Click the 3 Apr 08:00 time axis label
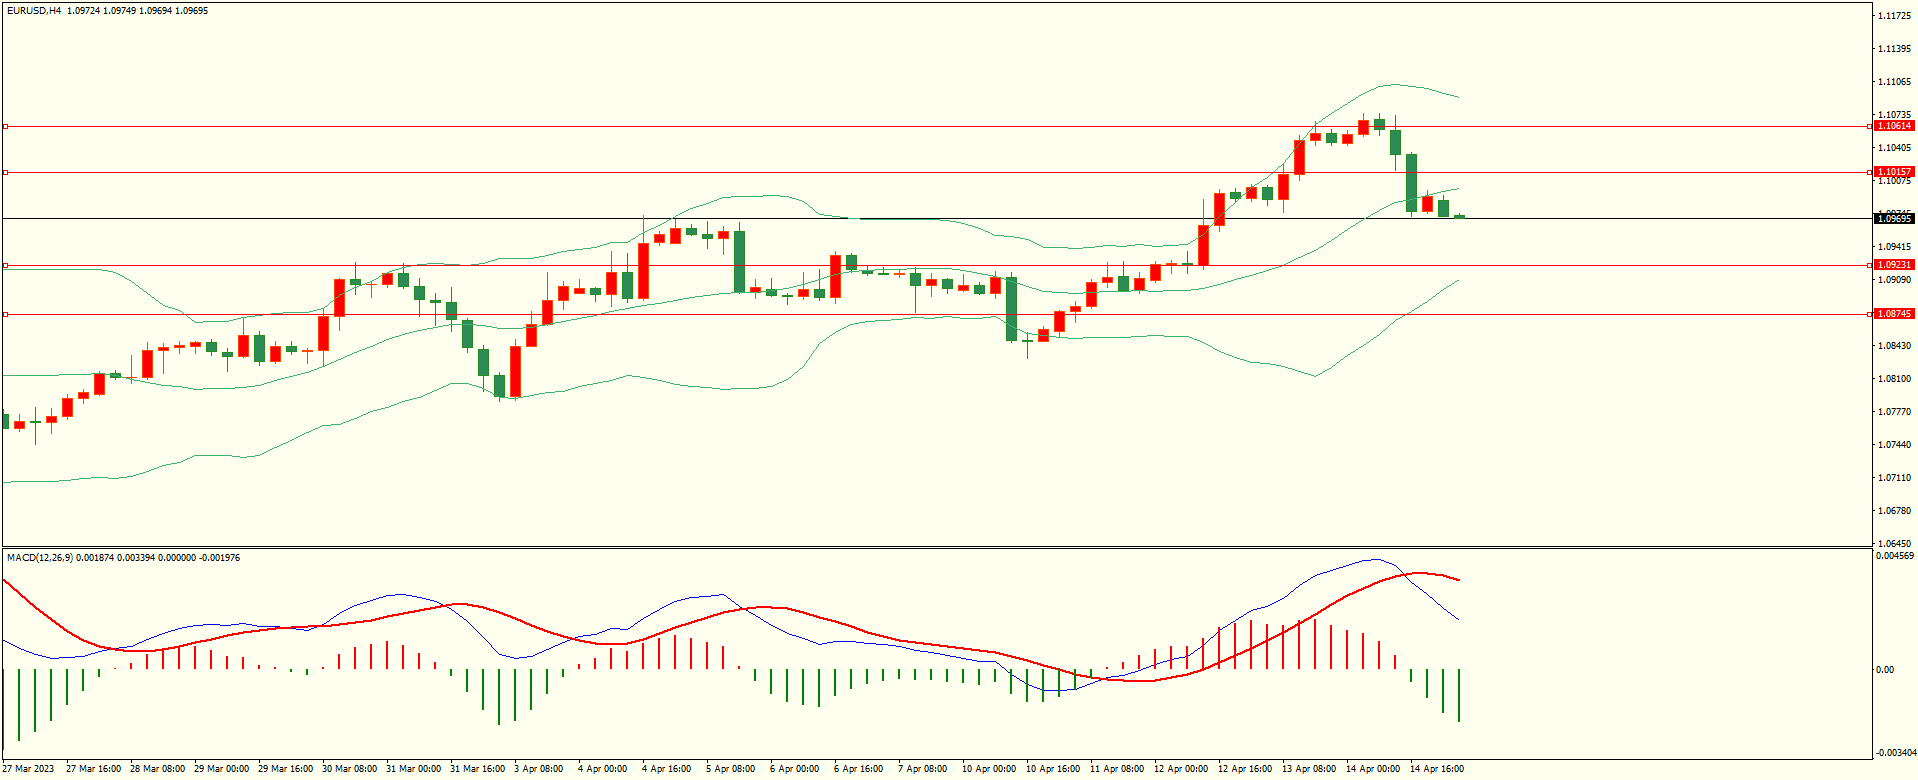Image resolution: width=1918 pixels, height=780 pixels. [x=538, y=769]
